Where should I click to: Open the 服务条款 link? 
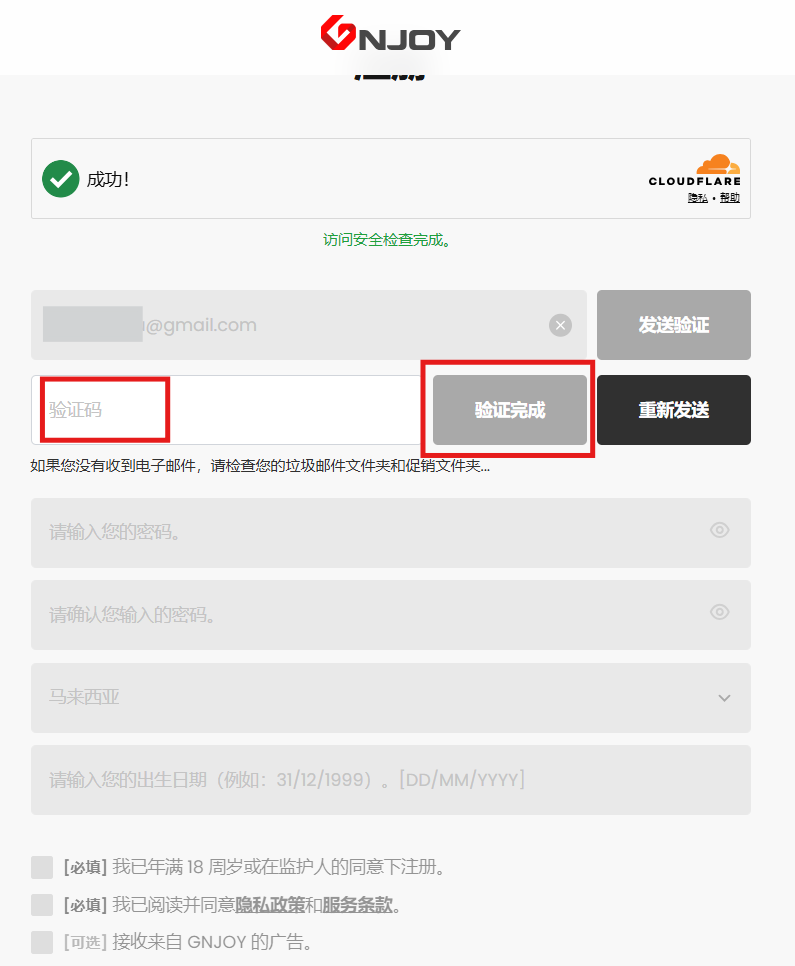pyautogui.click(x=357, y=905)
